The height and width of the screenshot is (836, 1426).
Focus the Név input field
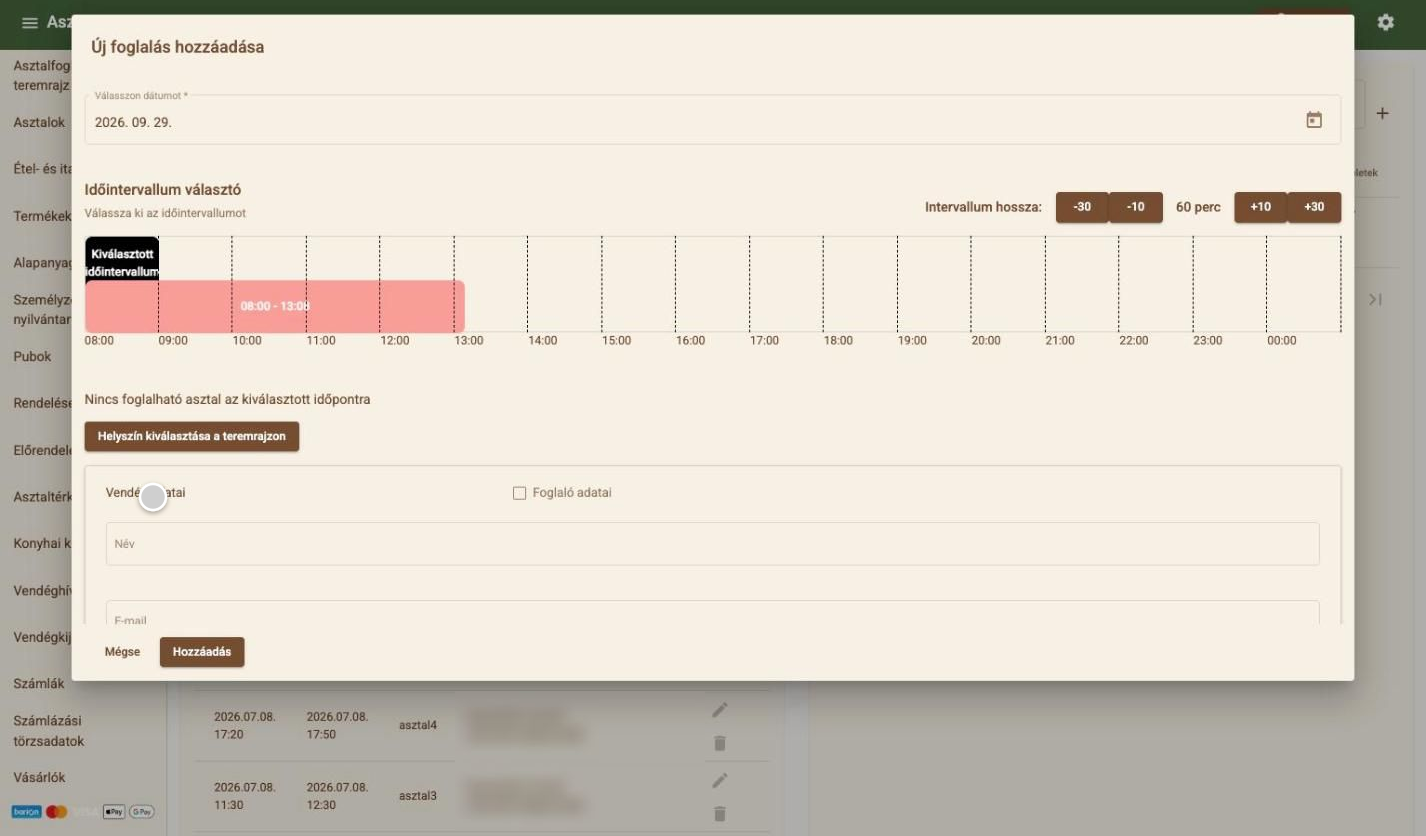712,544
